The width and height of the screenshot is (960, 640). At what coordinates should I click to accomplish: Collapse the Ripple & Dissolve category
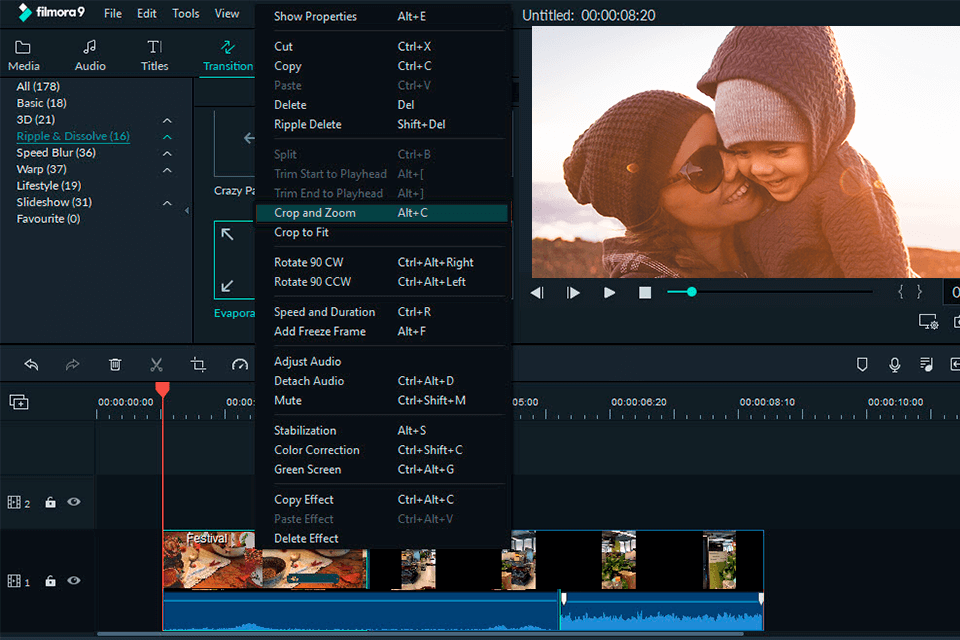click(167, 138)
